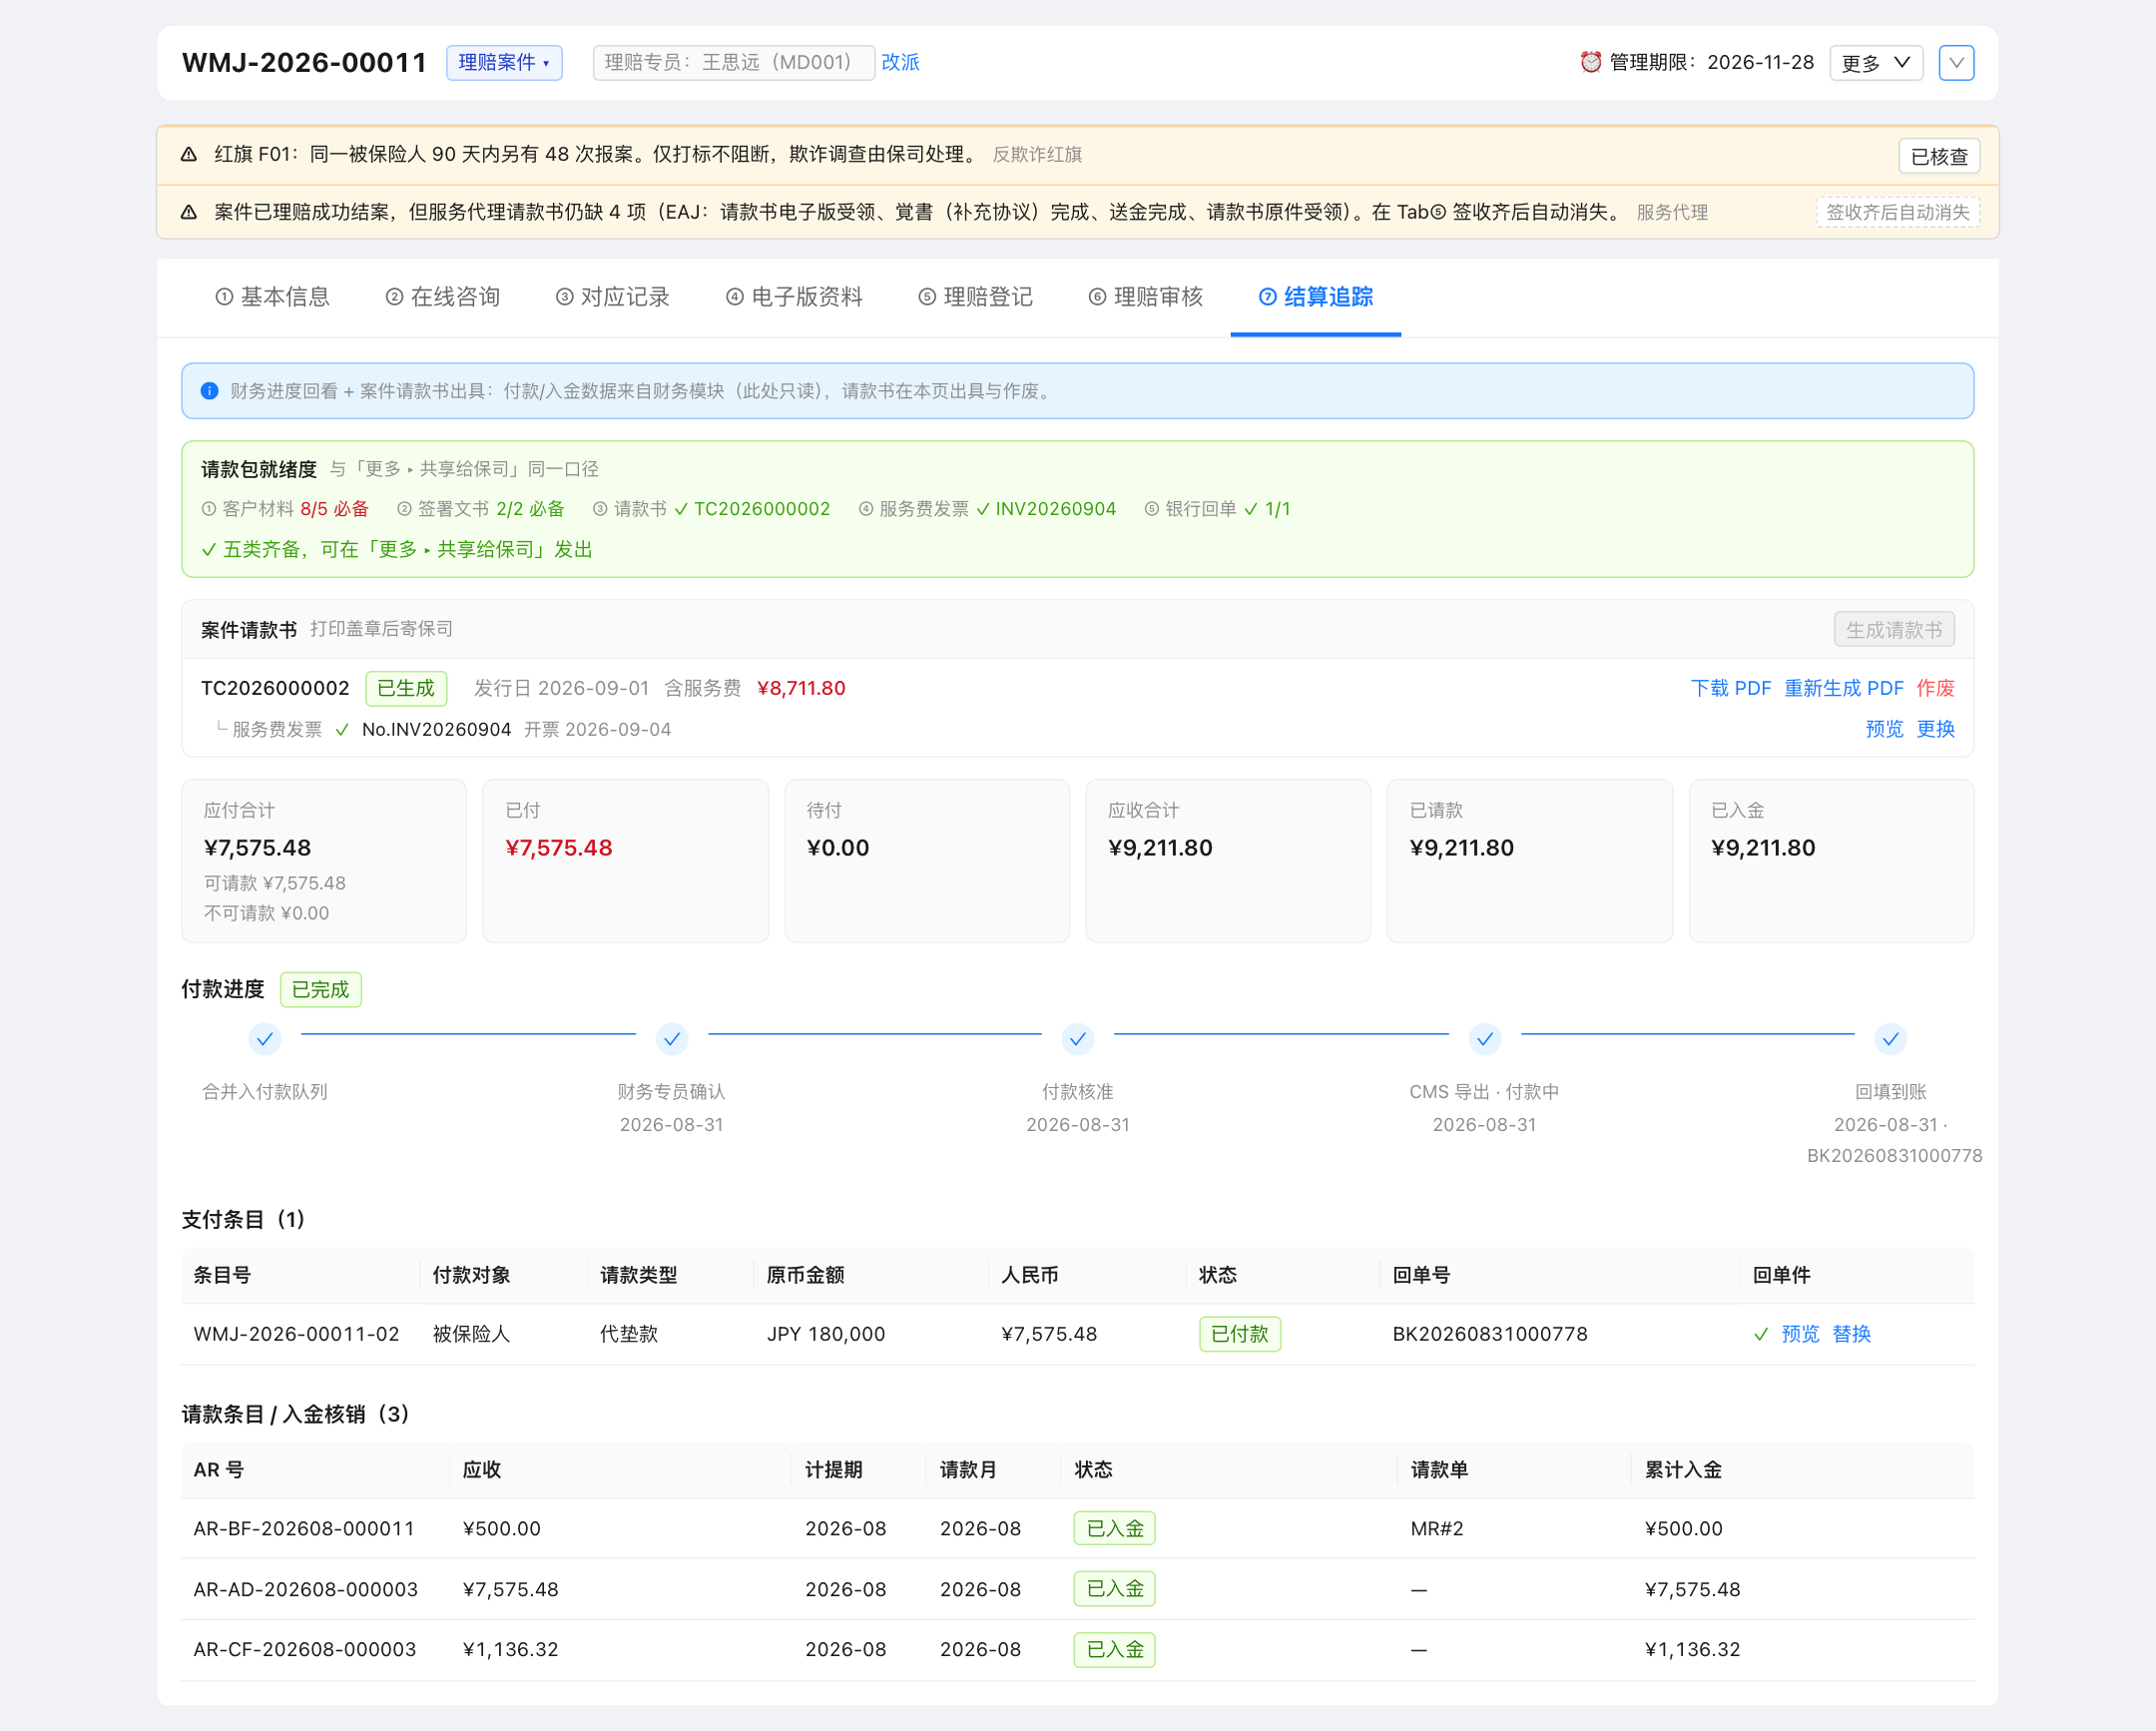
Task: Preview the 服务费发票 via 预览 link
Action: 1884,729
